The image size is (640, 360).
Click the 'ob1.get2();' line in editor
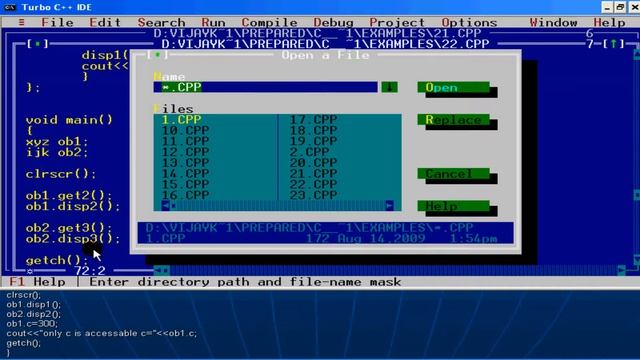pyautogui.click(x=69, y=196)
